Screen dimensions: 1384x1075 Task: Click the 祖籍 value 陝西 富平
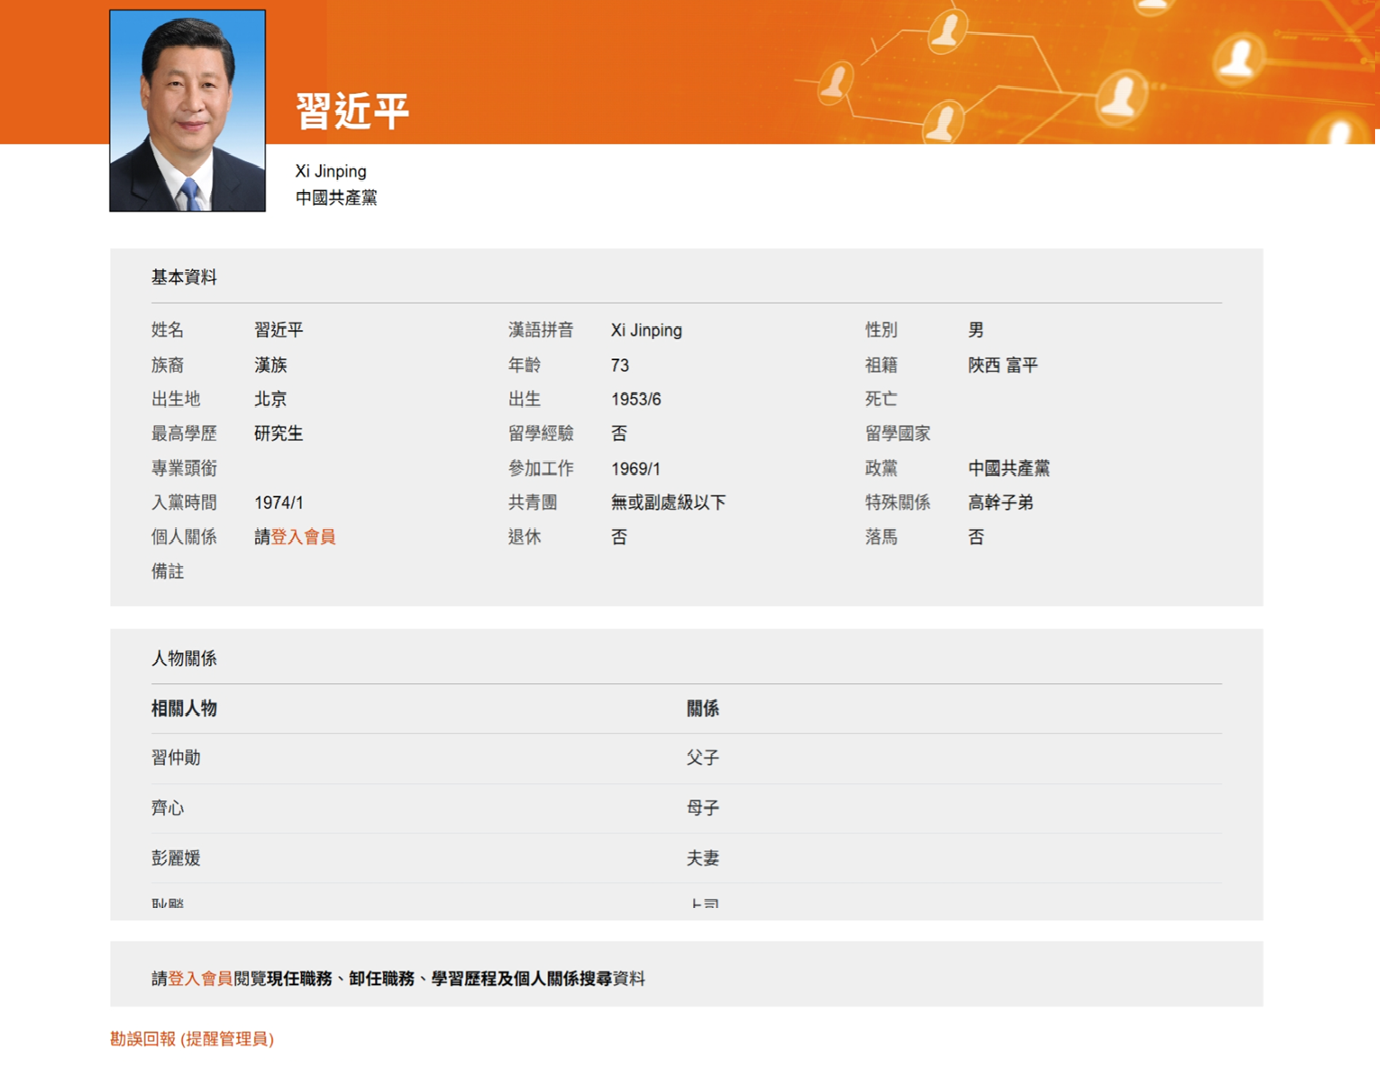[1002, 365]
